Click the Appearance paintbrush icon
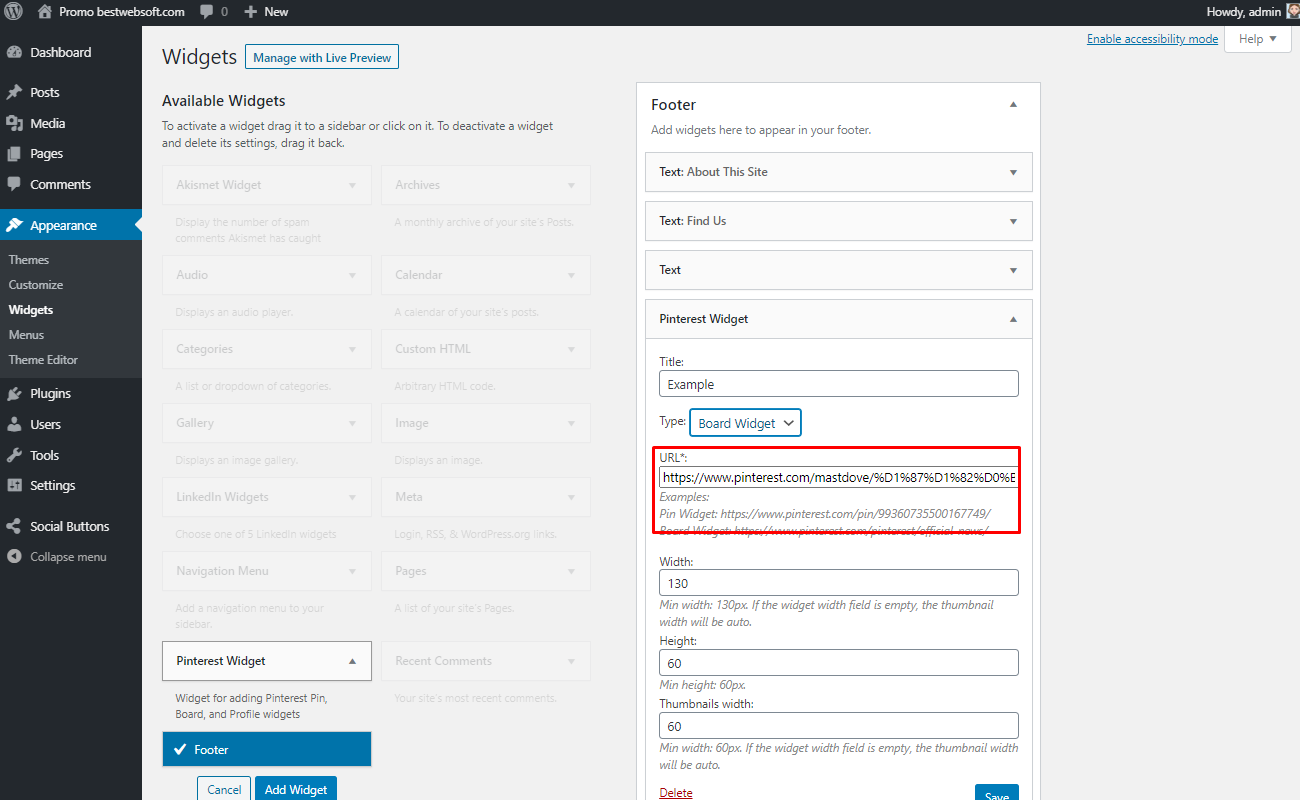 (x=15, y=225)
